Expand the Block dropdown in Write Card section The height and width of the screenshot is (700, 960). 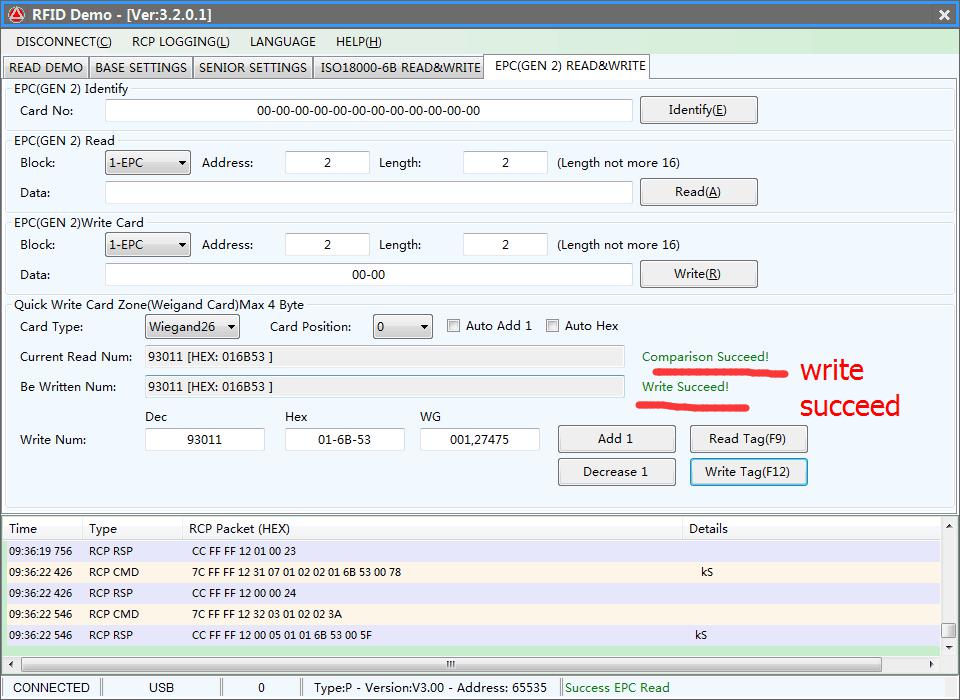coord(148,245)
